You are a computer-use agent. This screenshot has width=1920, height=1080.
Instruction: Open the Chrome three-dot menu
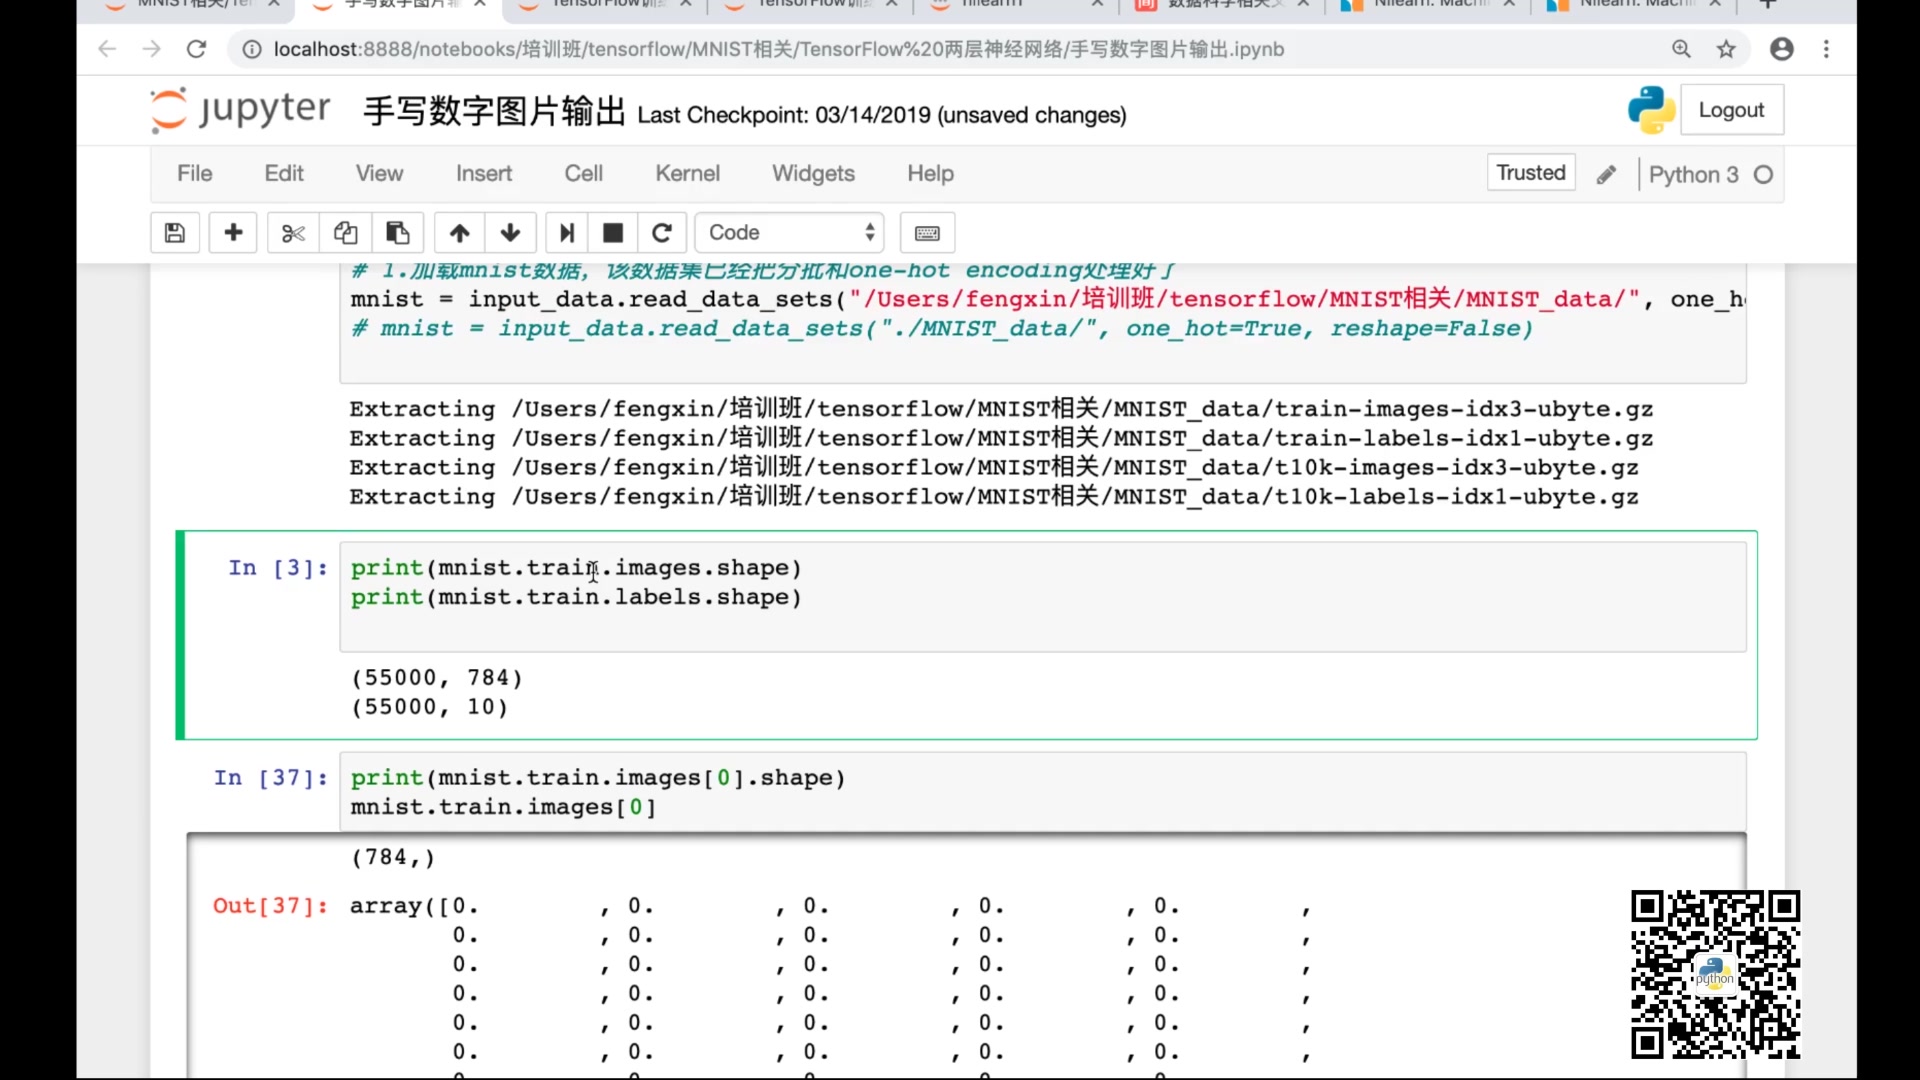(x=1826, y=49)
